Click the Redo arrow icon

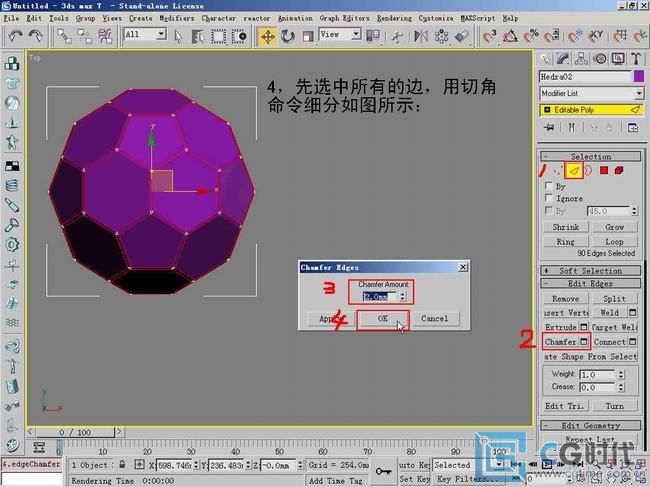pos(36,36)
